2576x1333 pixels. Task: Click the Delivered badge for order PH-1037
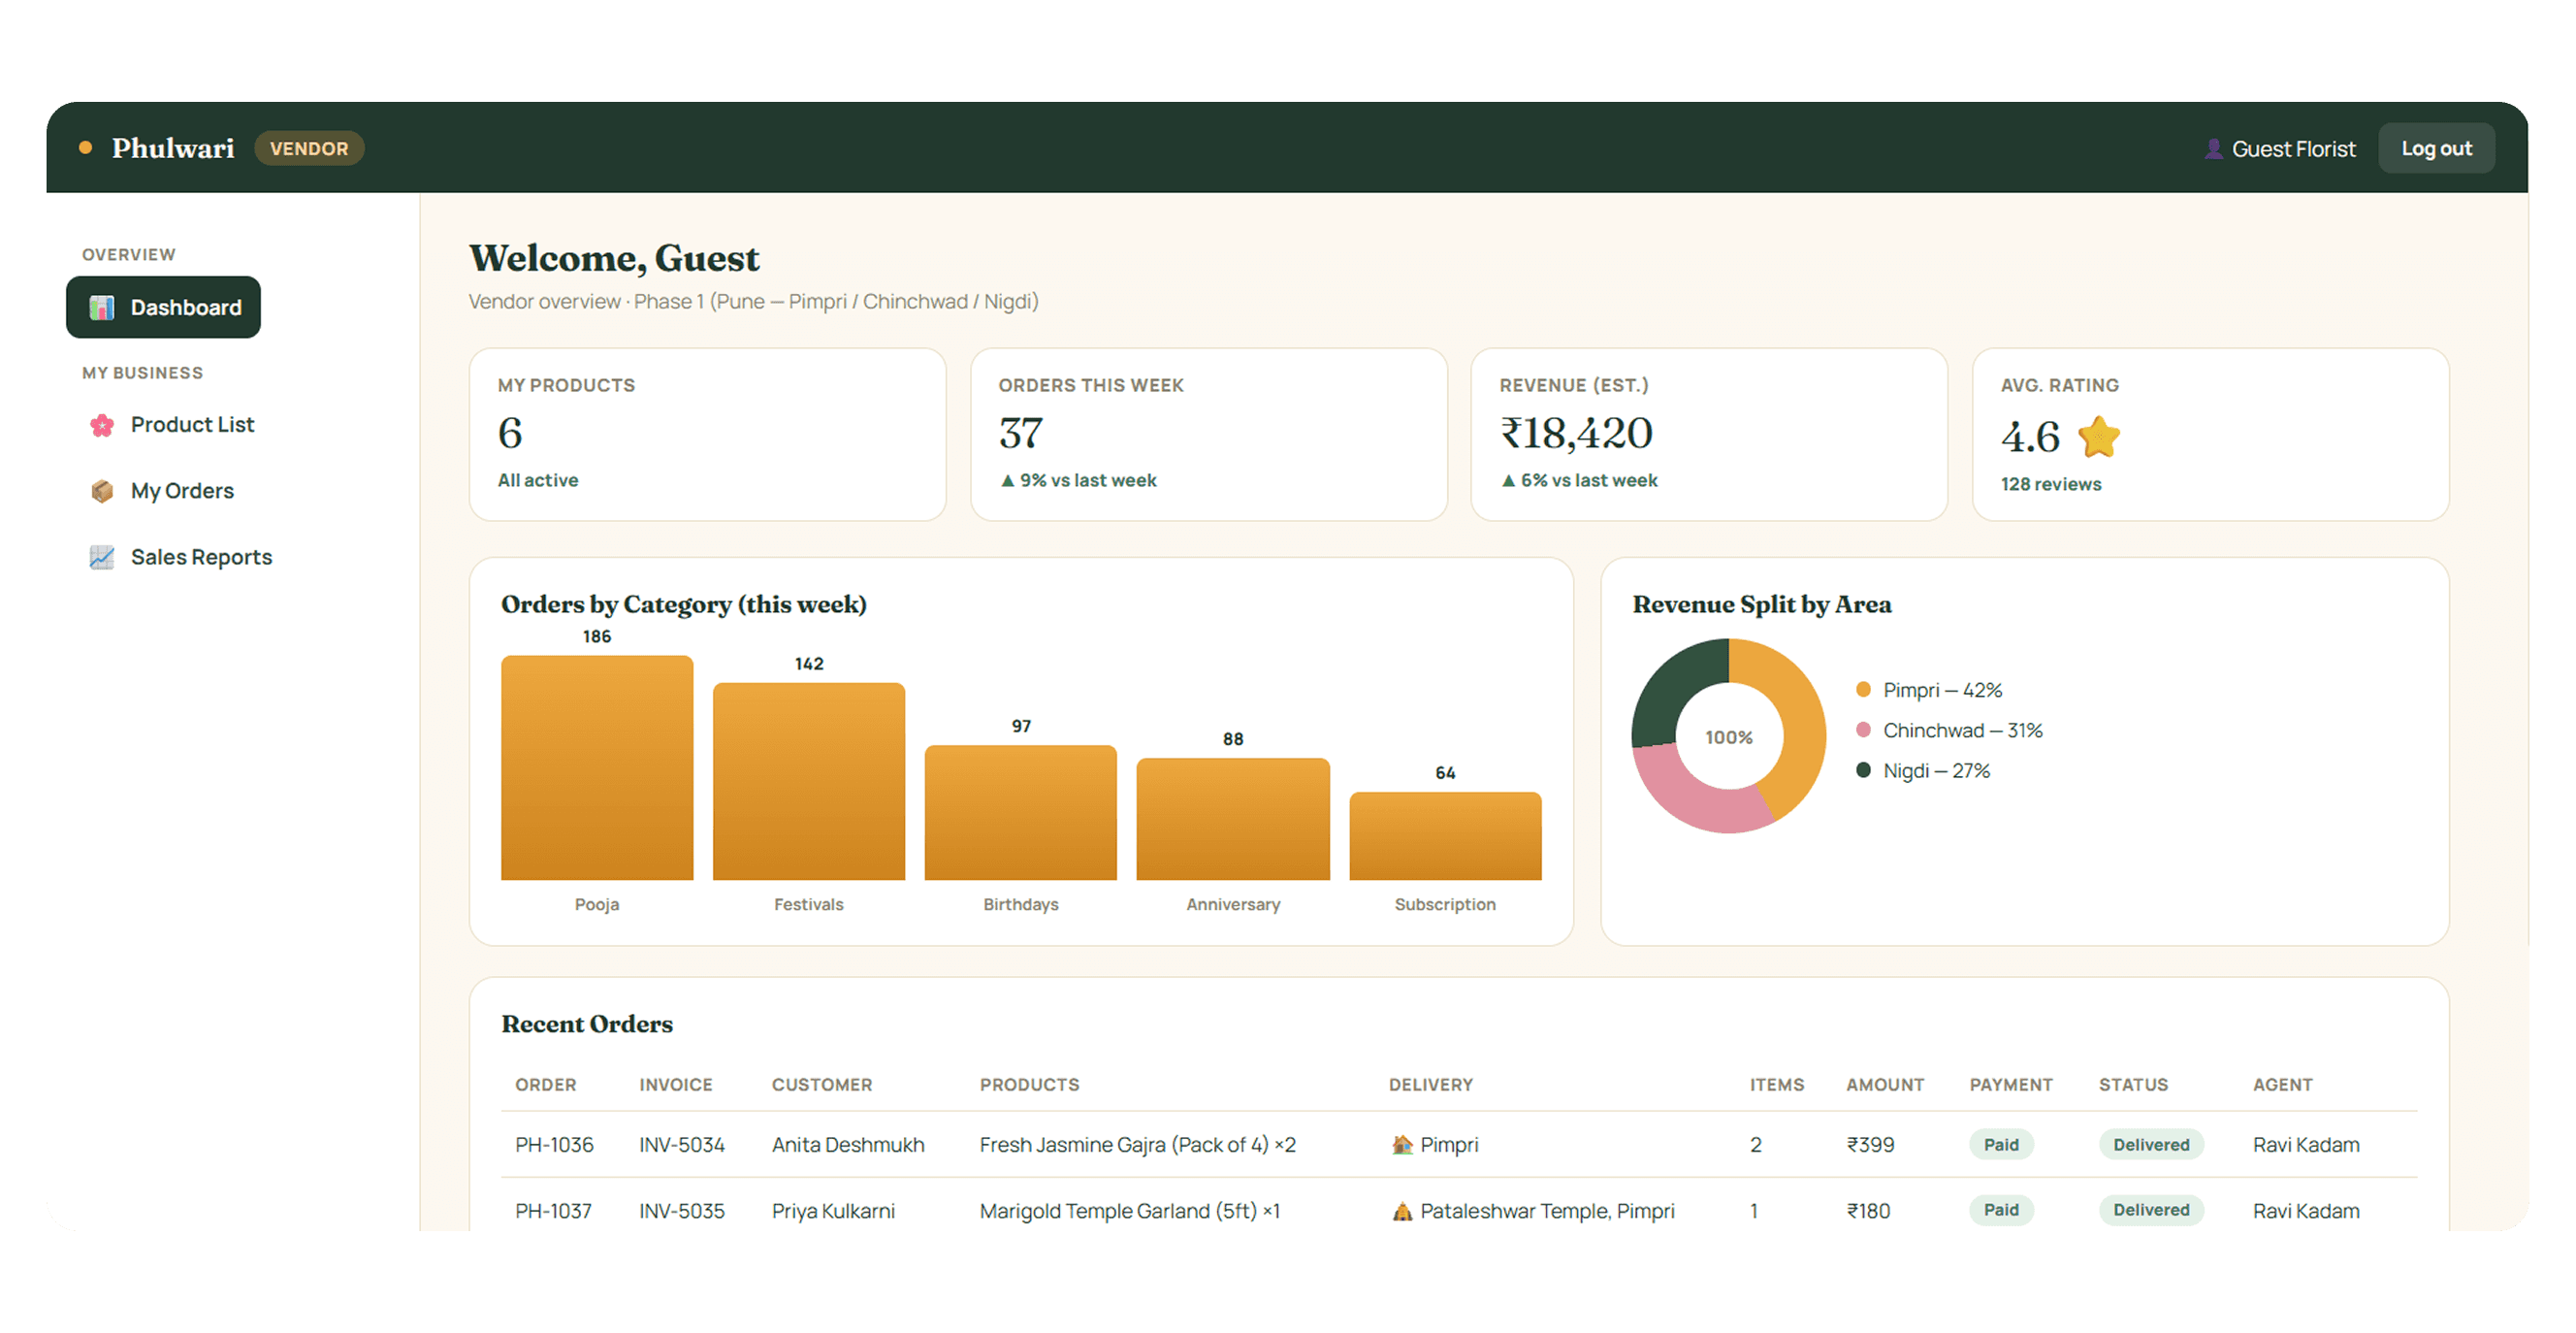point(2151,1210)
